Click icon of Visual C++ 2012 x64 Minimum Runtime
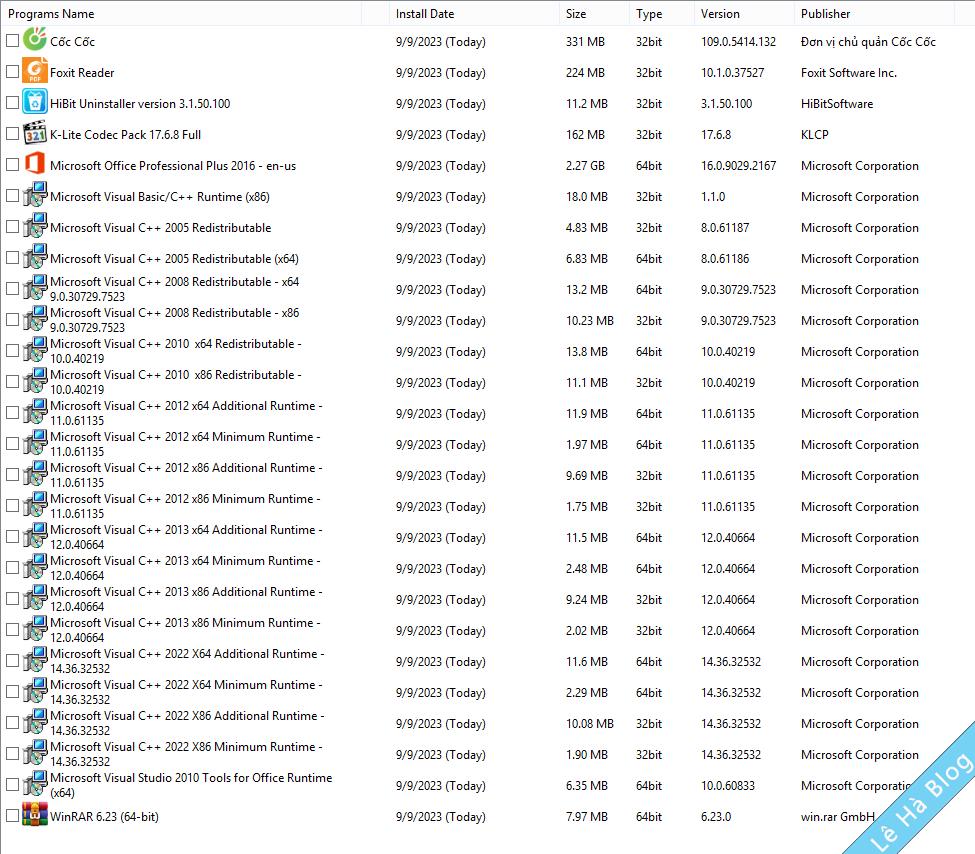The height and width of the screenshot is (854, 975). click(35, 443)
